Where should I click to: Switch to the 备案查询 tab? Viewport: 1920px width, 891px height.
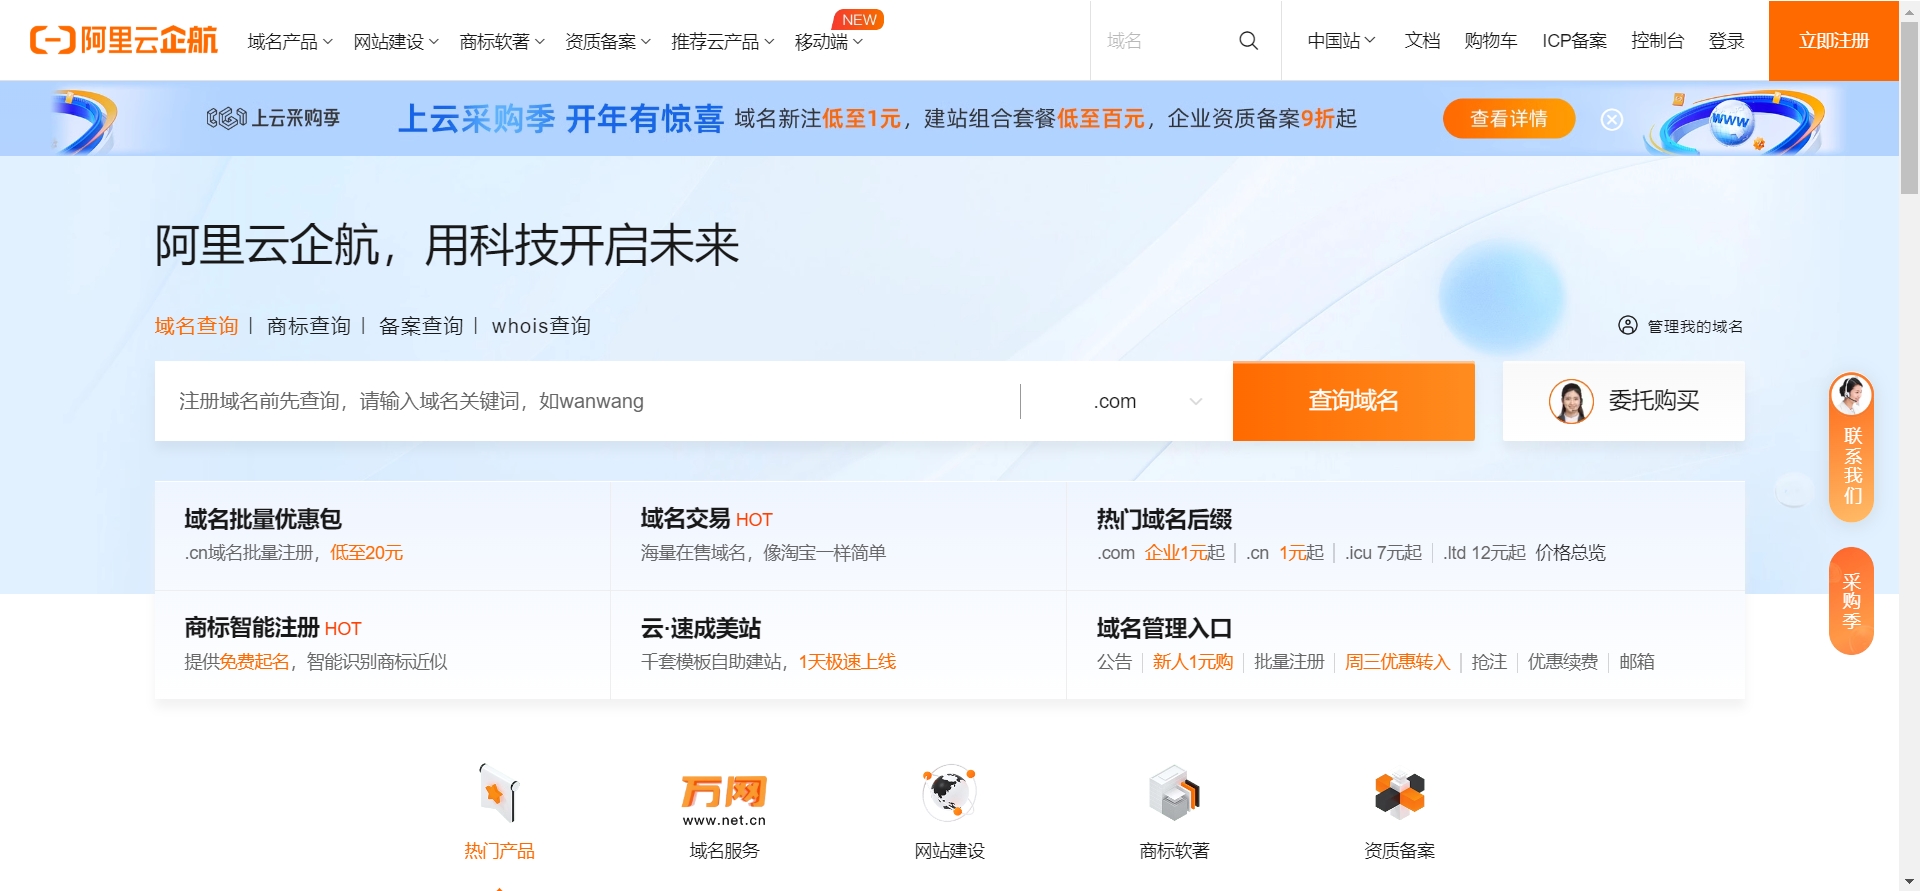click(x=421, y=326)
